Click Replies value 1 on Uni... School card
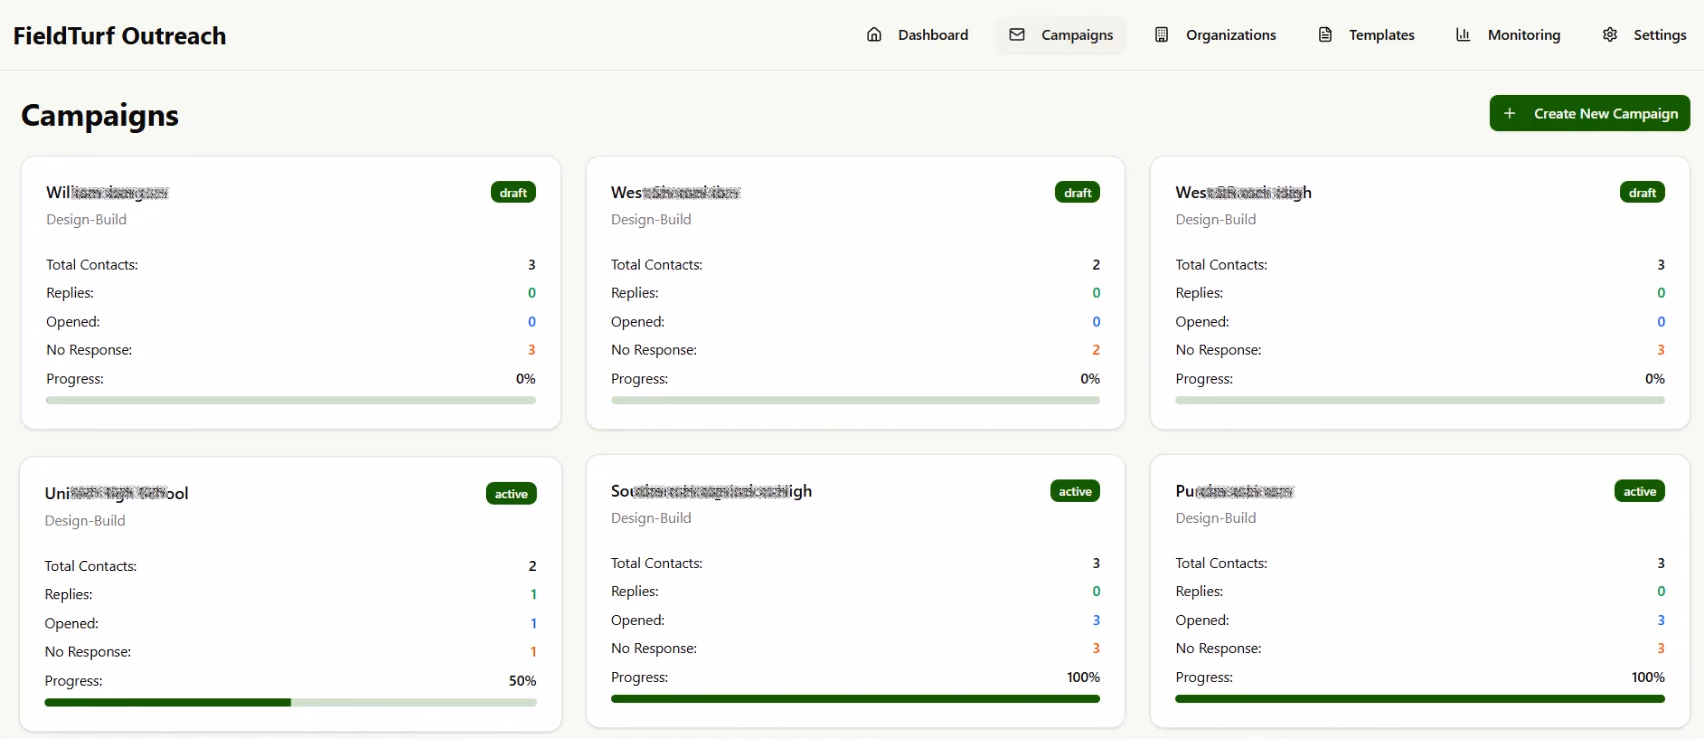Screen dimensions: 1704x740 coord(533,594)
